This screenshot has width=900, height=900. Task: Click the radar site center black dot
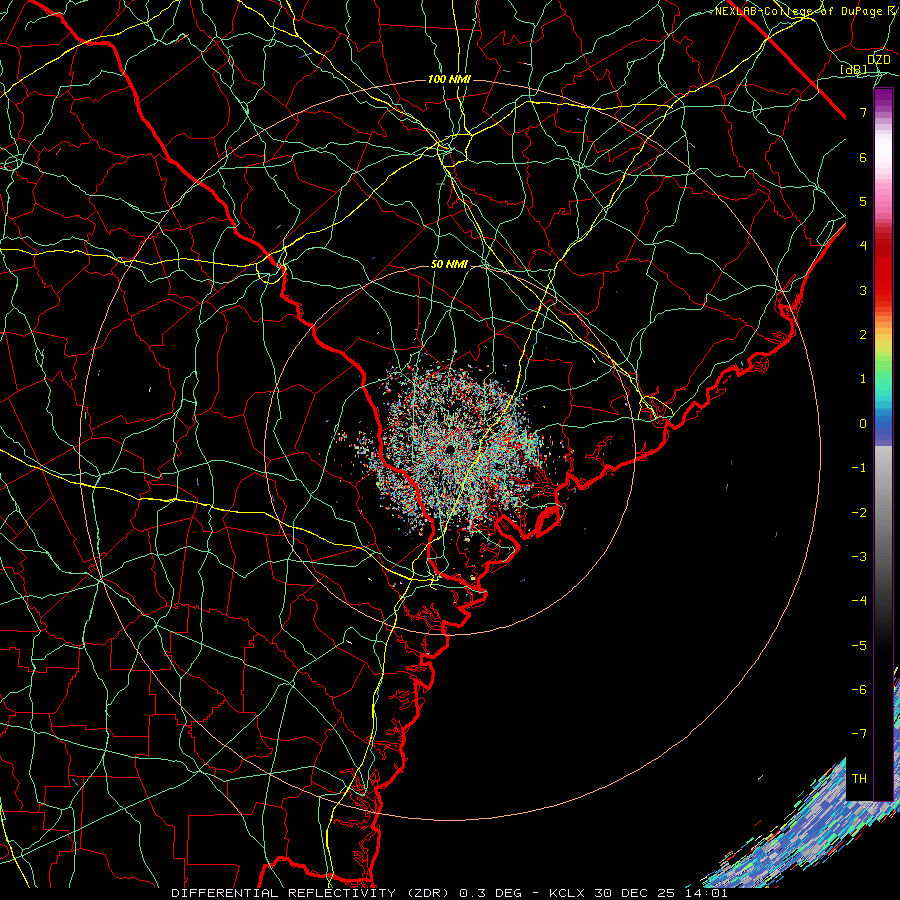tap(449, 449)
